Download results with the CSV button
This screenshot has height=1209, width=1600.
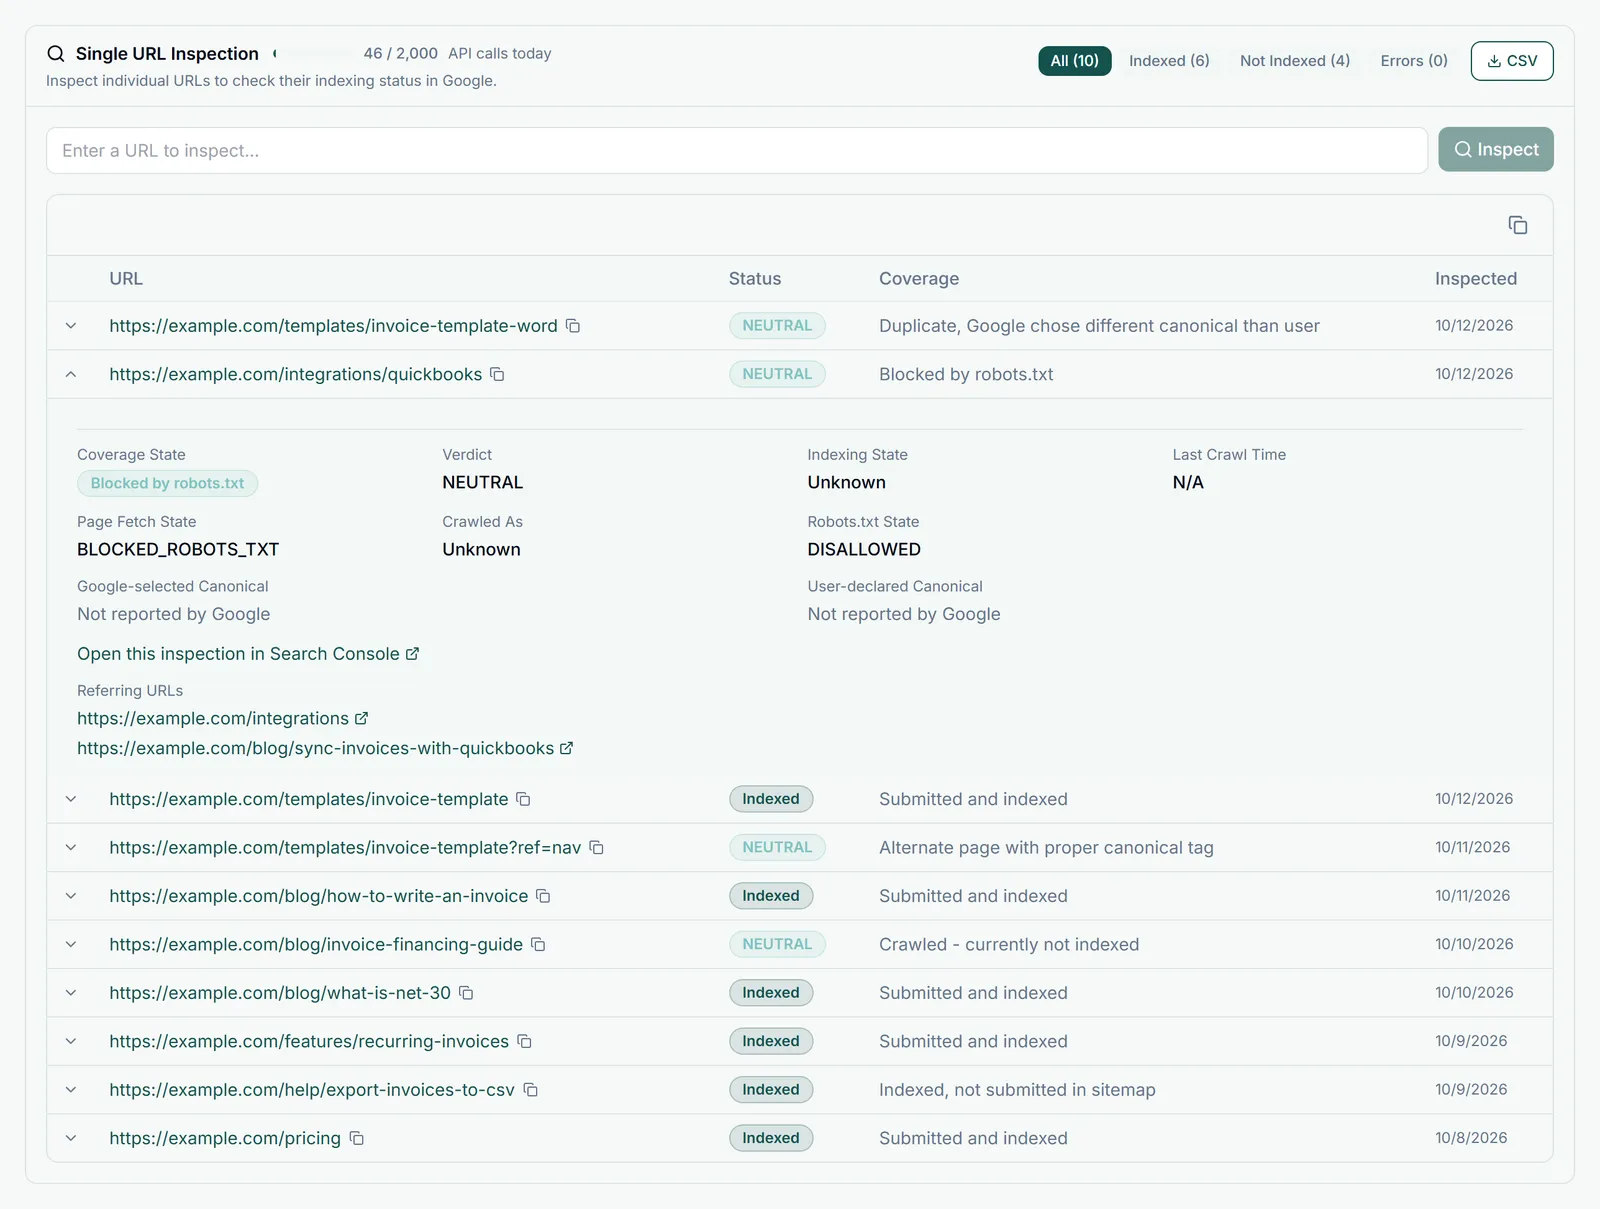pyautogui.click(x=1512, y=61)
